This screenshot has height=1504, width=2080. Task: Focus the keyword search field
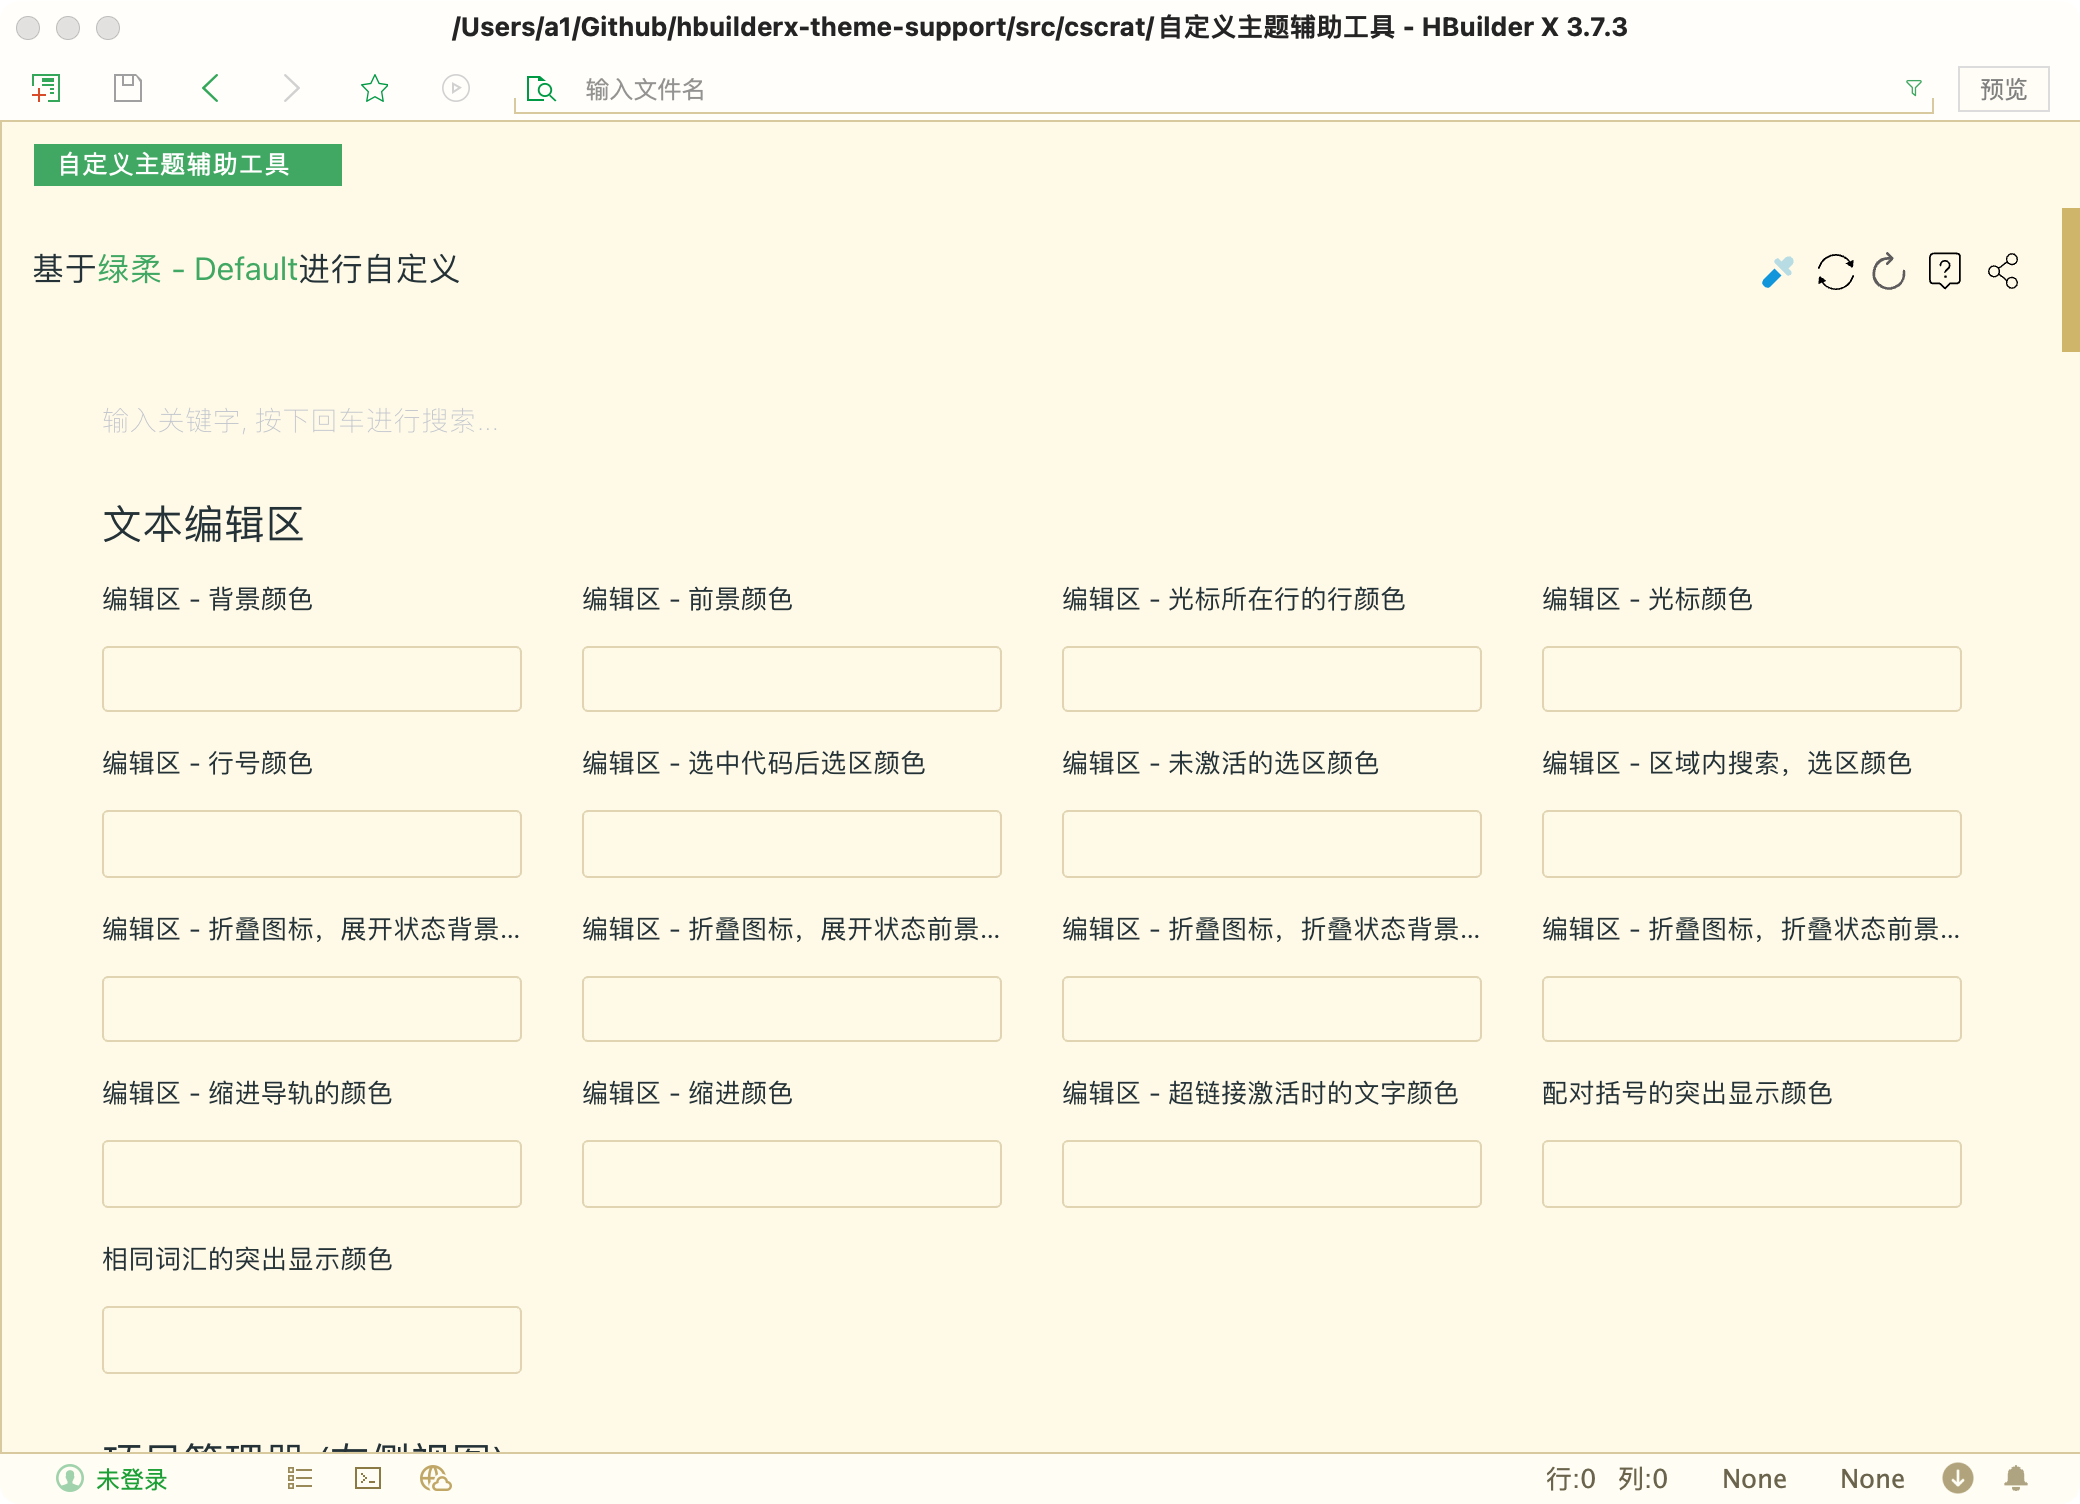[x=1030, y=421]
